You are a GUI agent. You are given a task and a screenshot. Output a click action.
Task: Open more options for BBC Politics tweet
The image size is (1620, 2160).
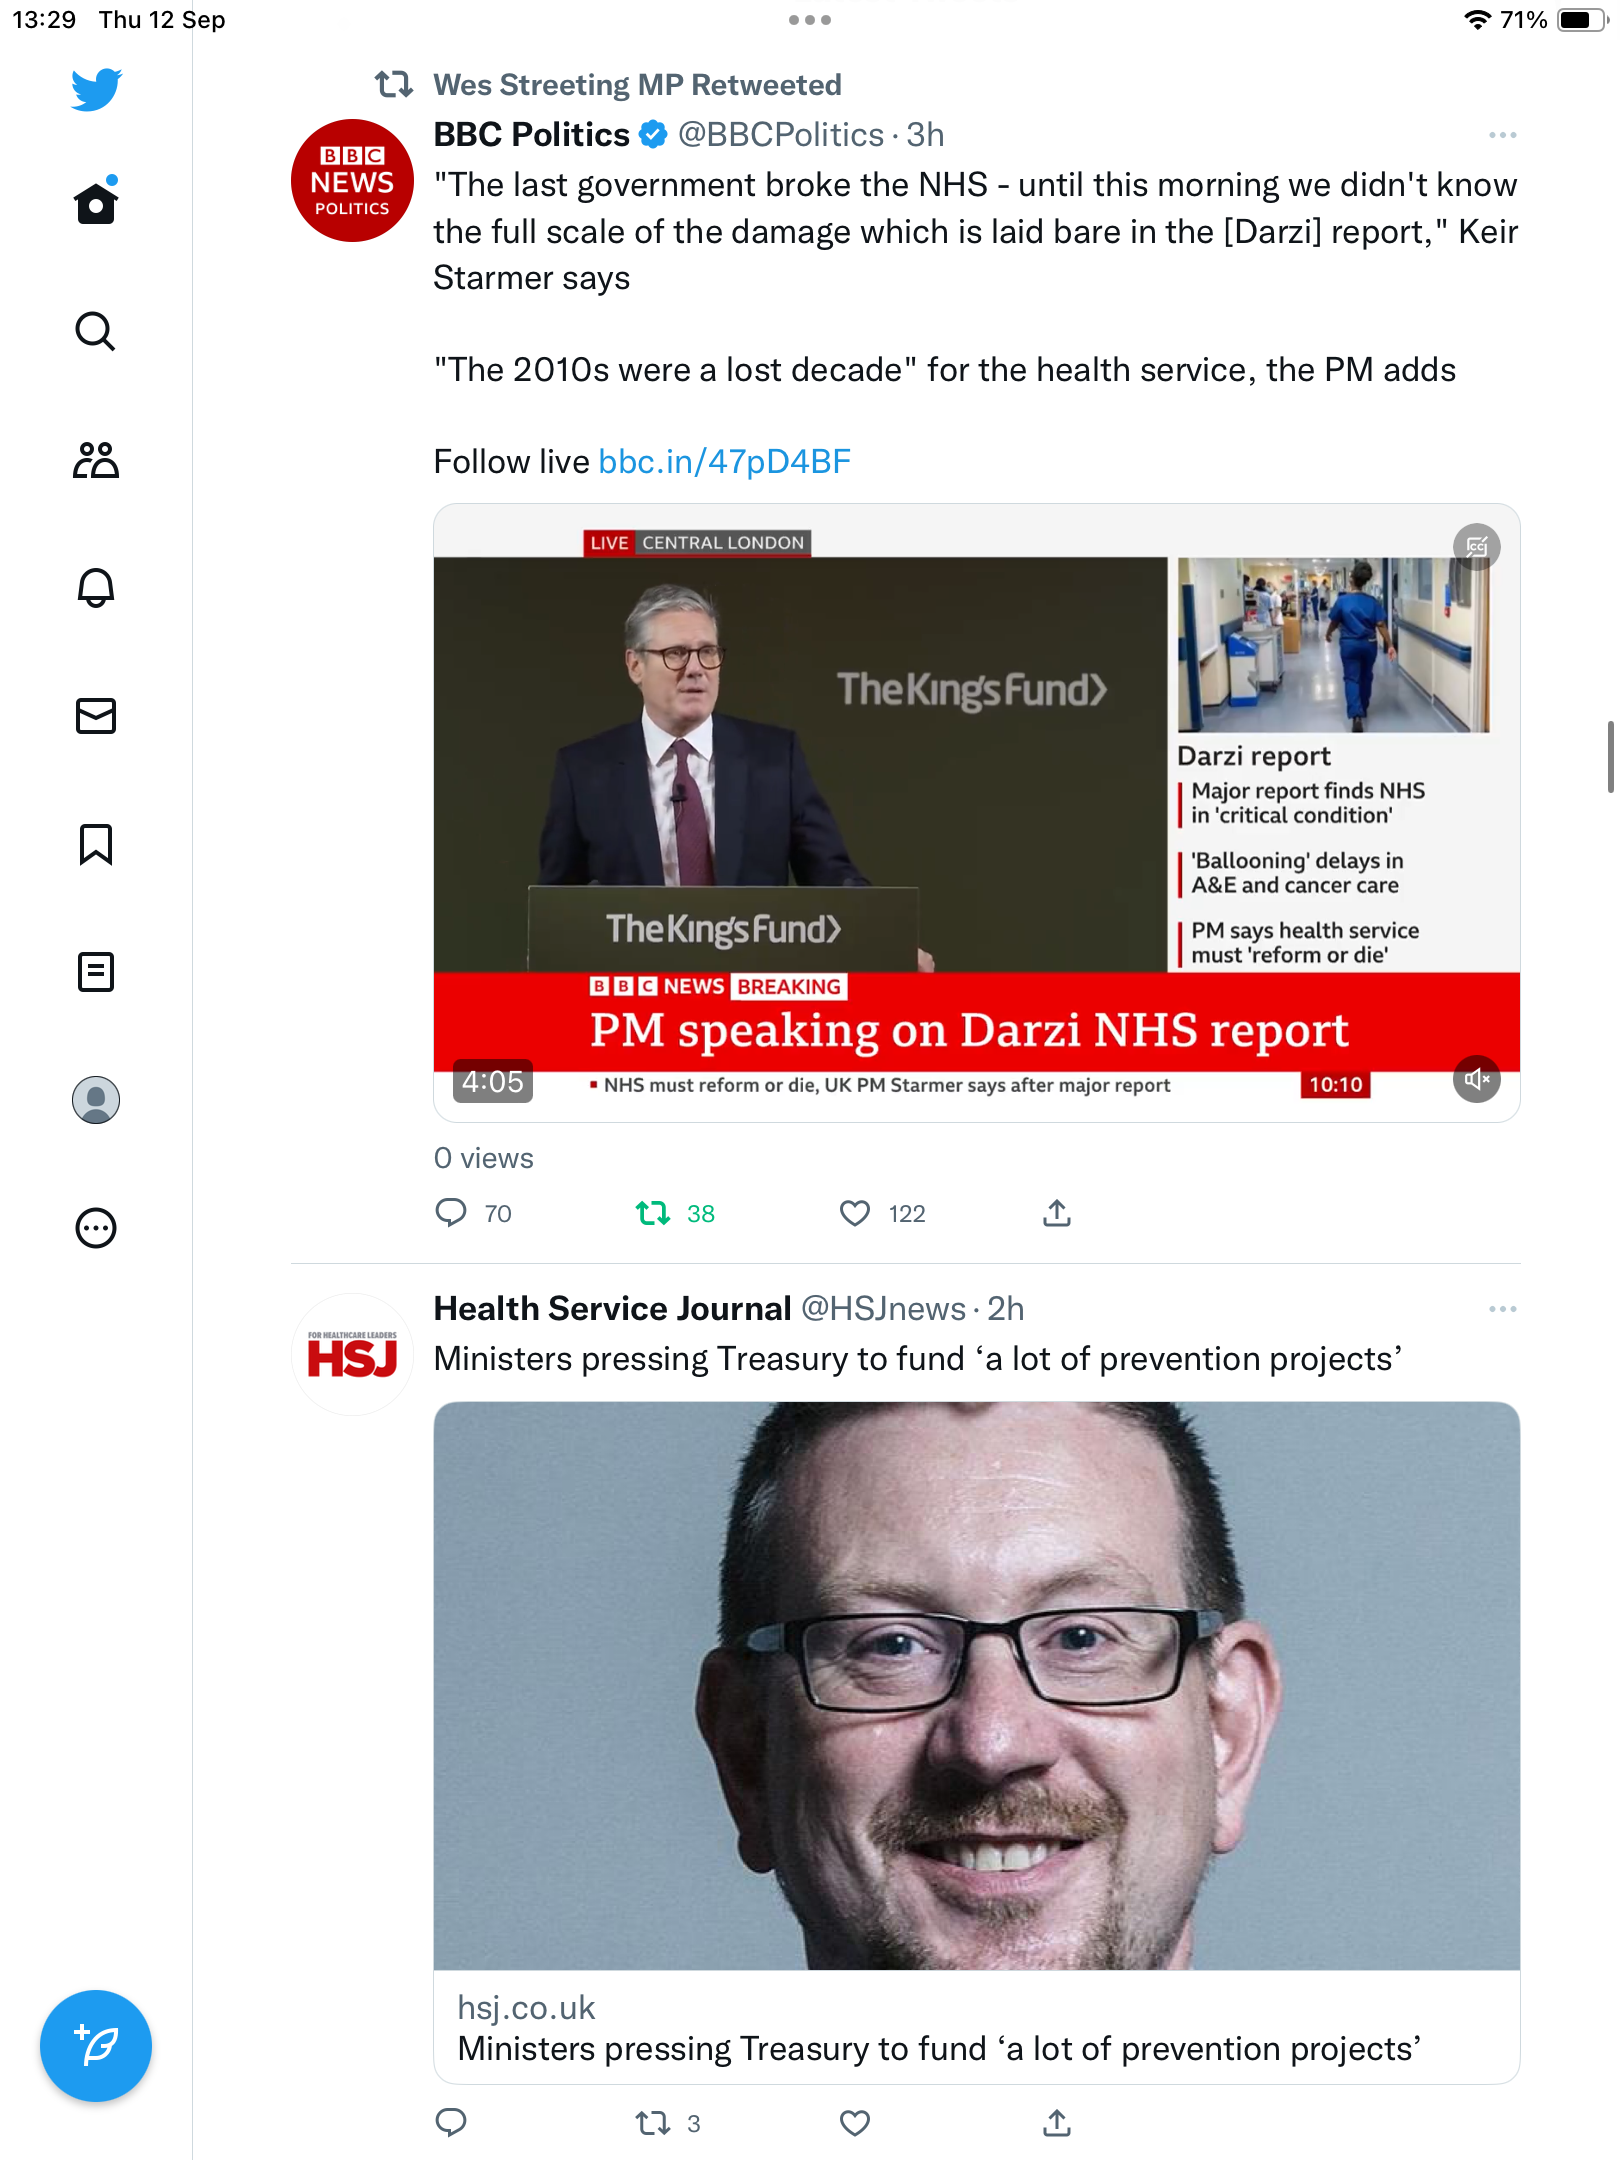pyautogui.click(x=1502, y=135)
